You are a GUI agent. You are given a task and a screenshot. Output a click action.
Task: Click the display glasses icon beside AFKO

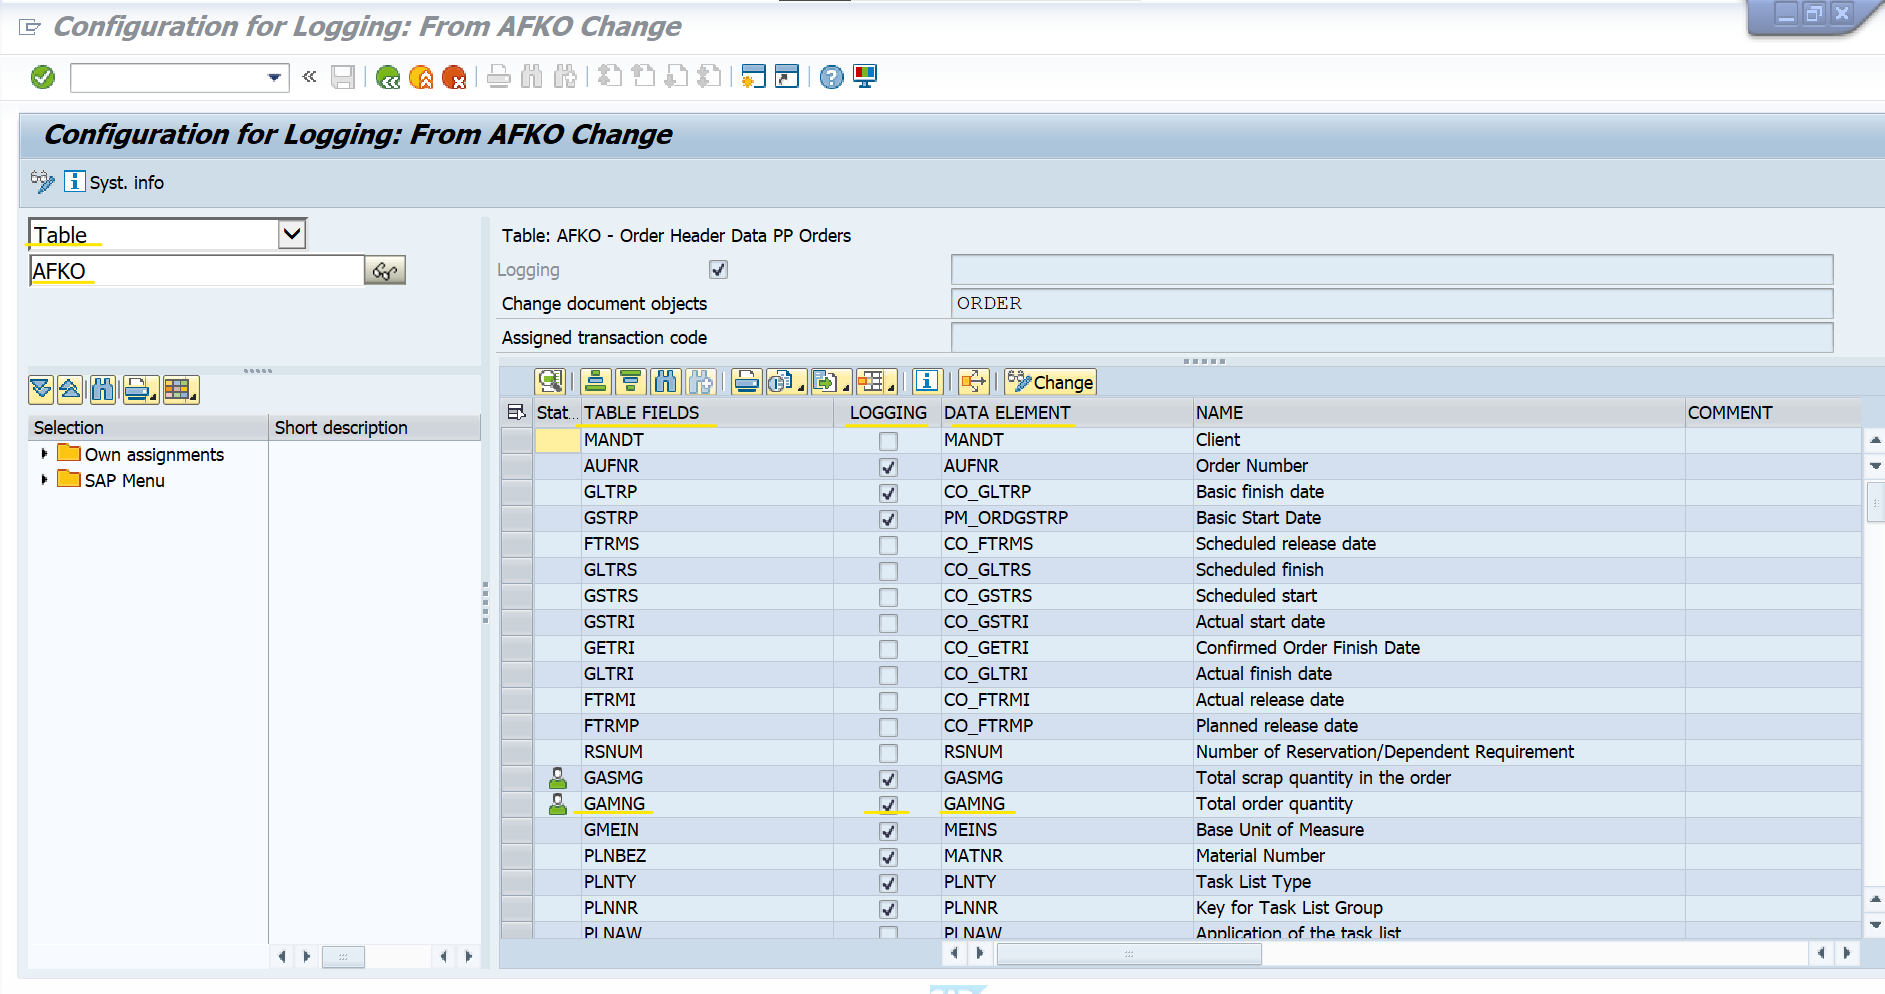[385, 271]
